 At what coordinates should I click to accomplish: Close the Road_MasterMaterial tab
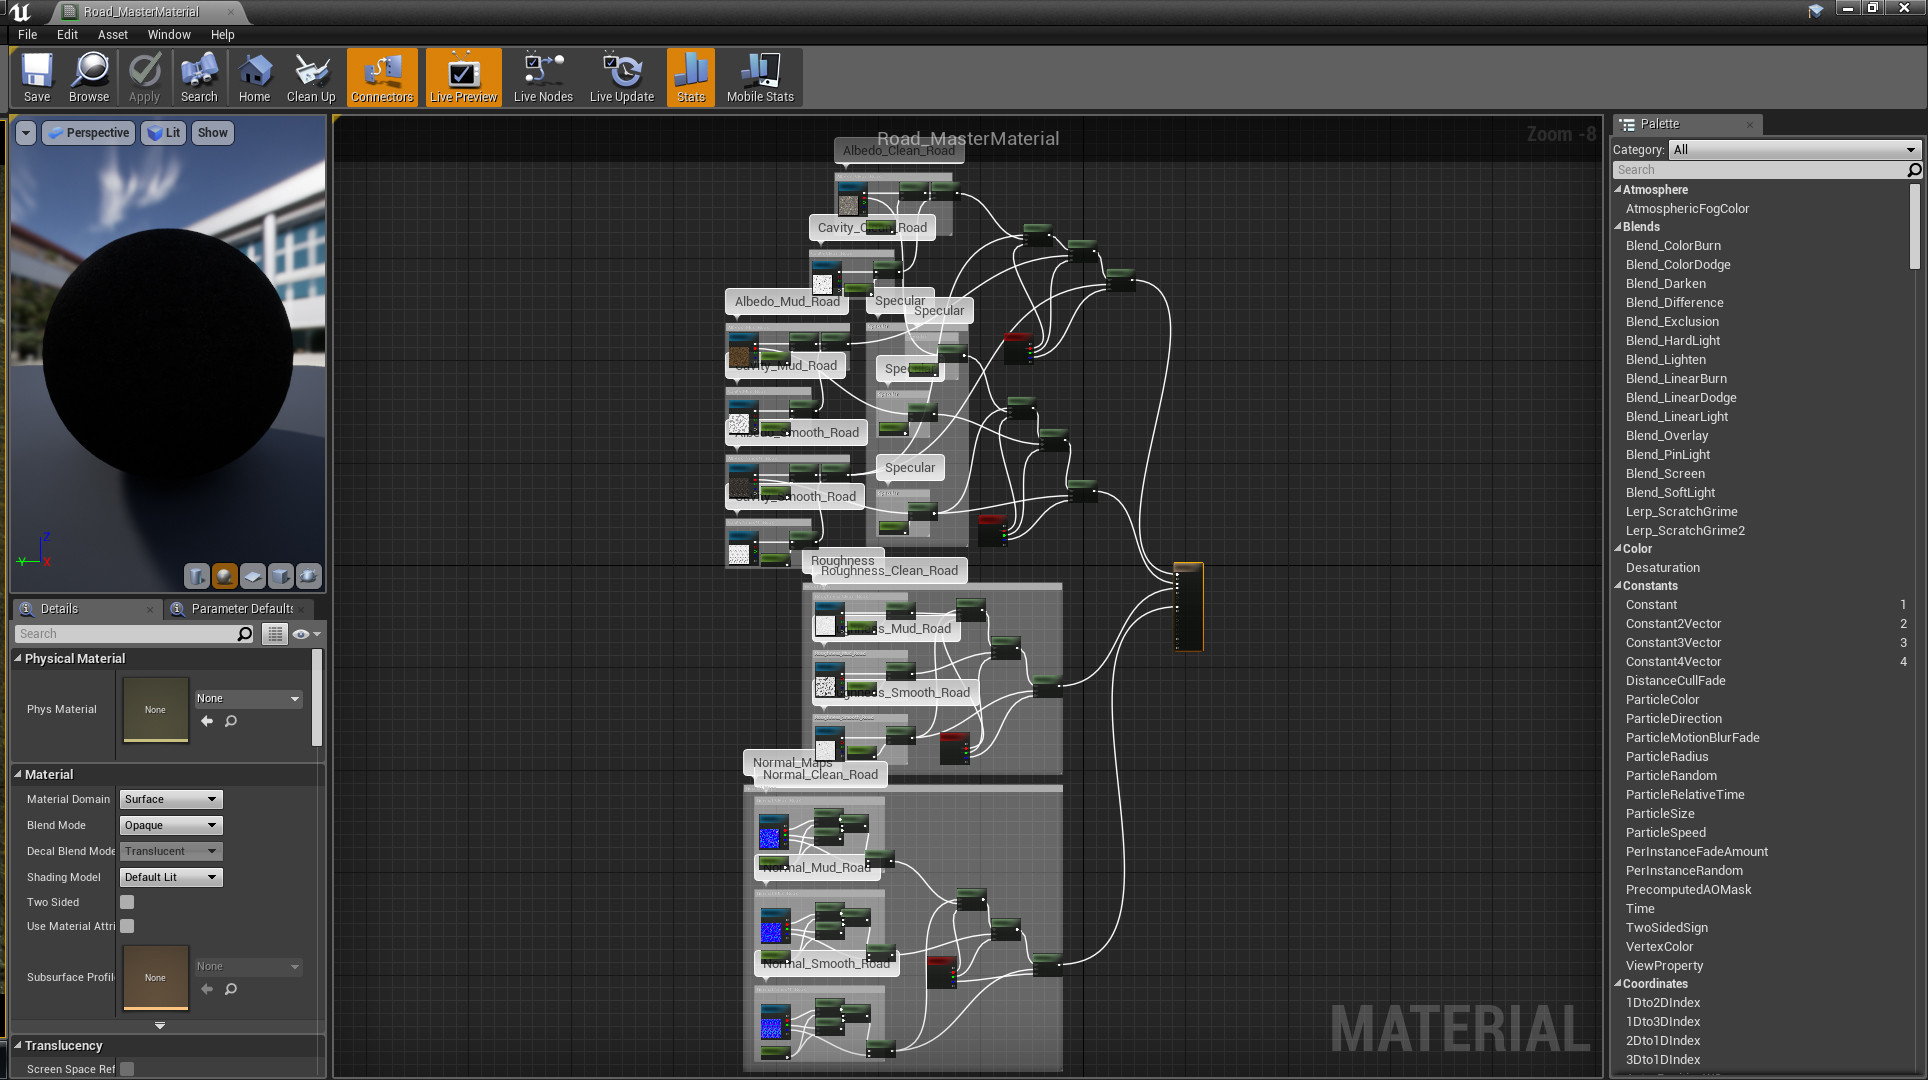tap(231, 12)
